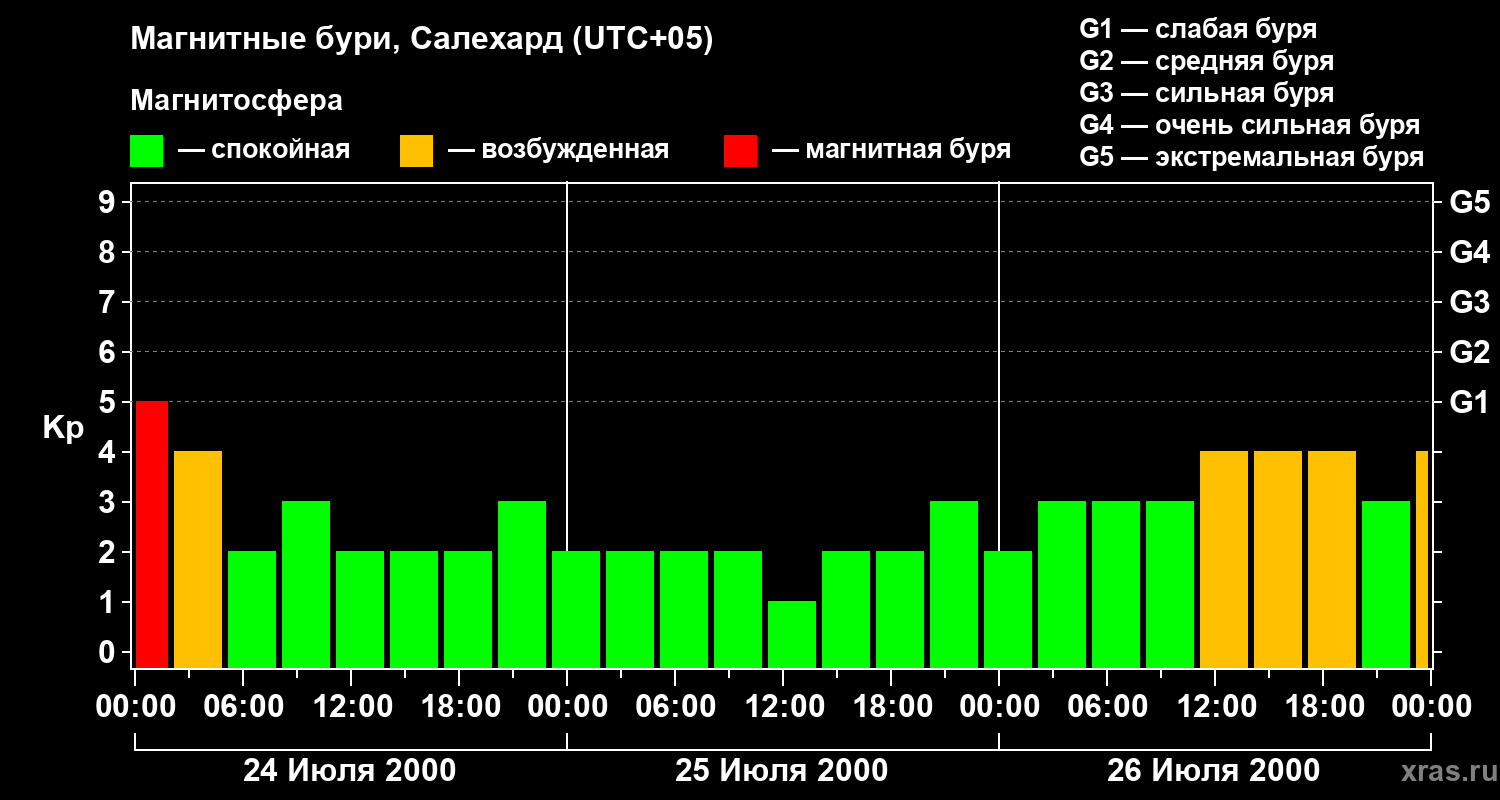Click the '26 Июля 2000' date label
Screen dimensions: 1500x800
tap(1214, 771)
